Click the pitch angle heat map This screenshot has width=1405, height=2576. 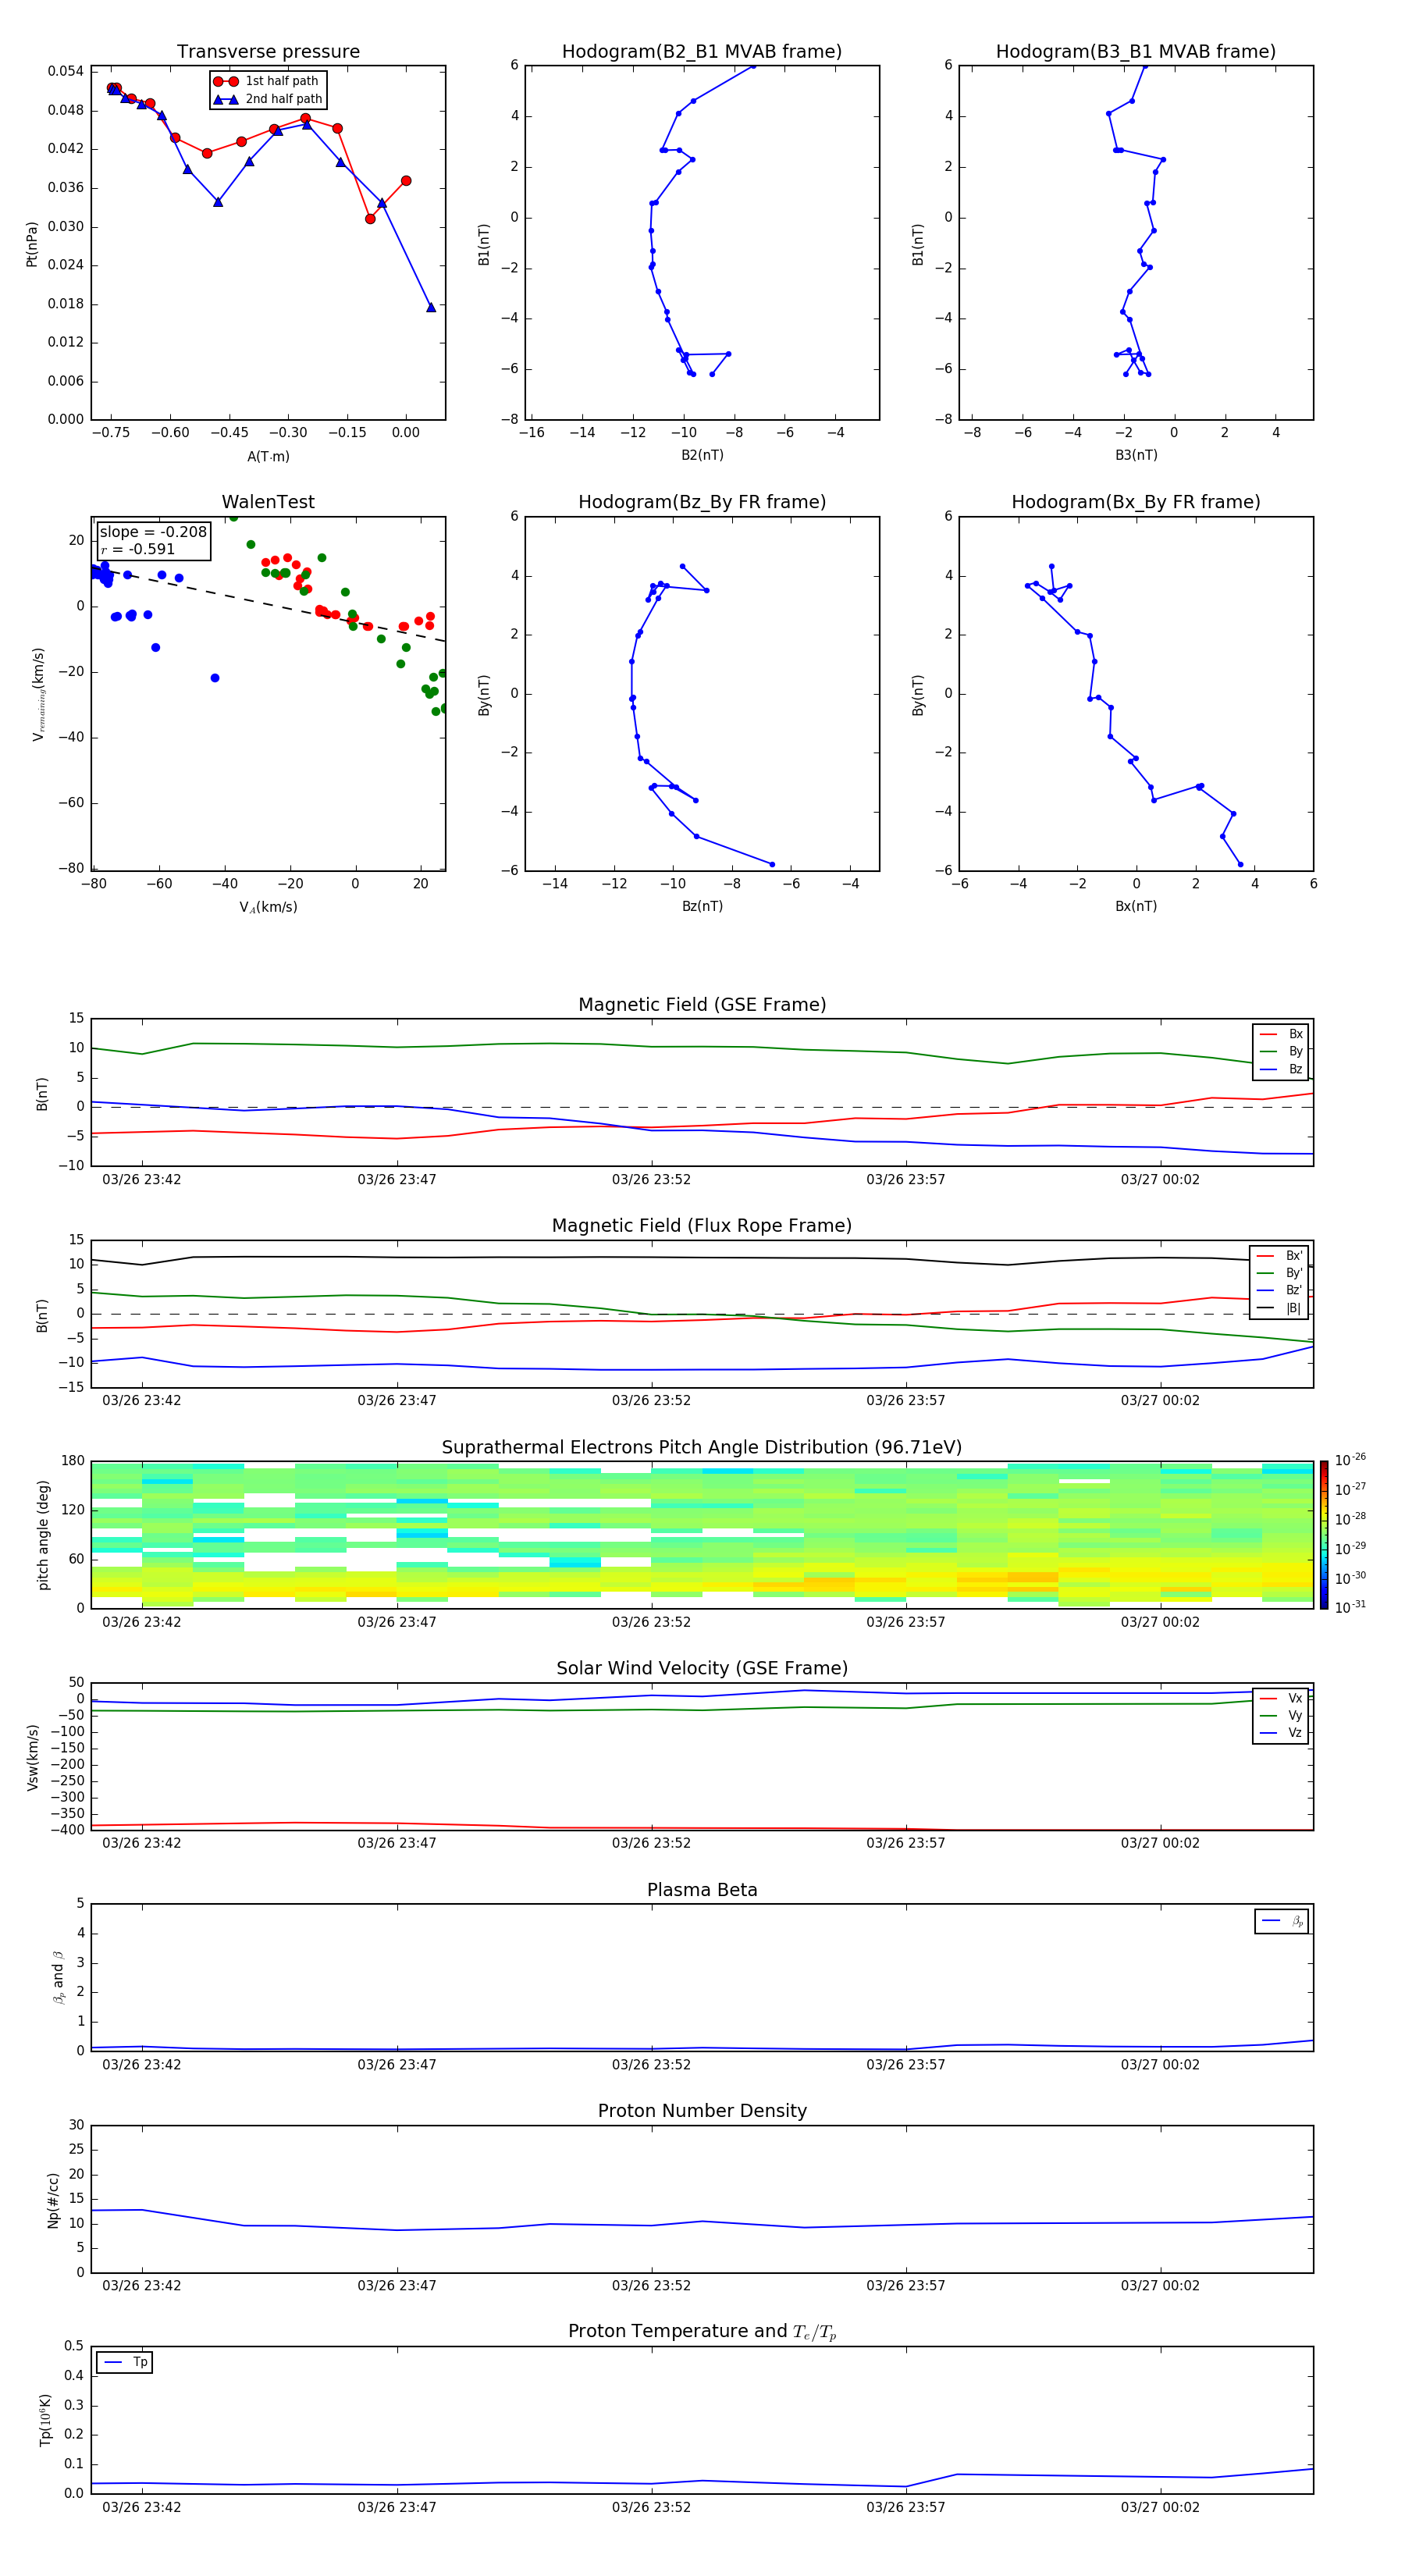[702, 1535]
